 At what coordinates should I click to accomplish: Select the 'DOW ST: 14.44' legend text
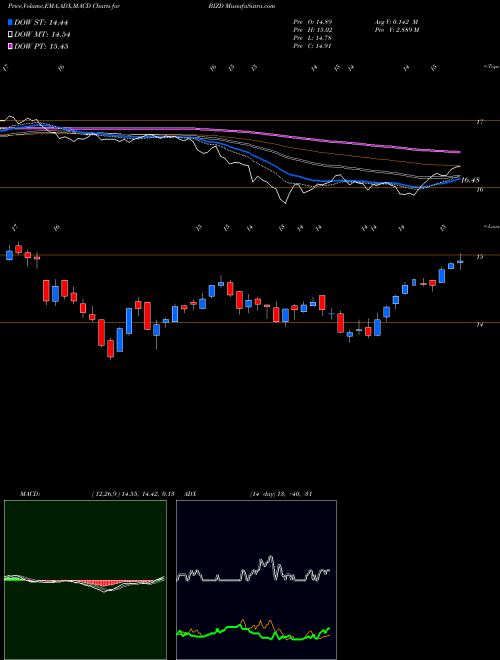pyautogui.click(x=41, y=22)
